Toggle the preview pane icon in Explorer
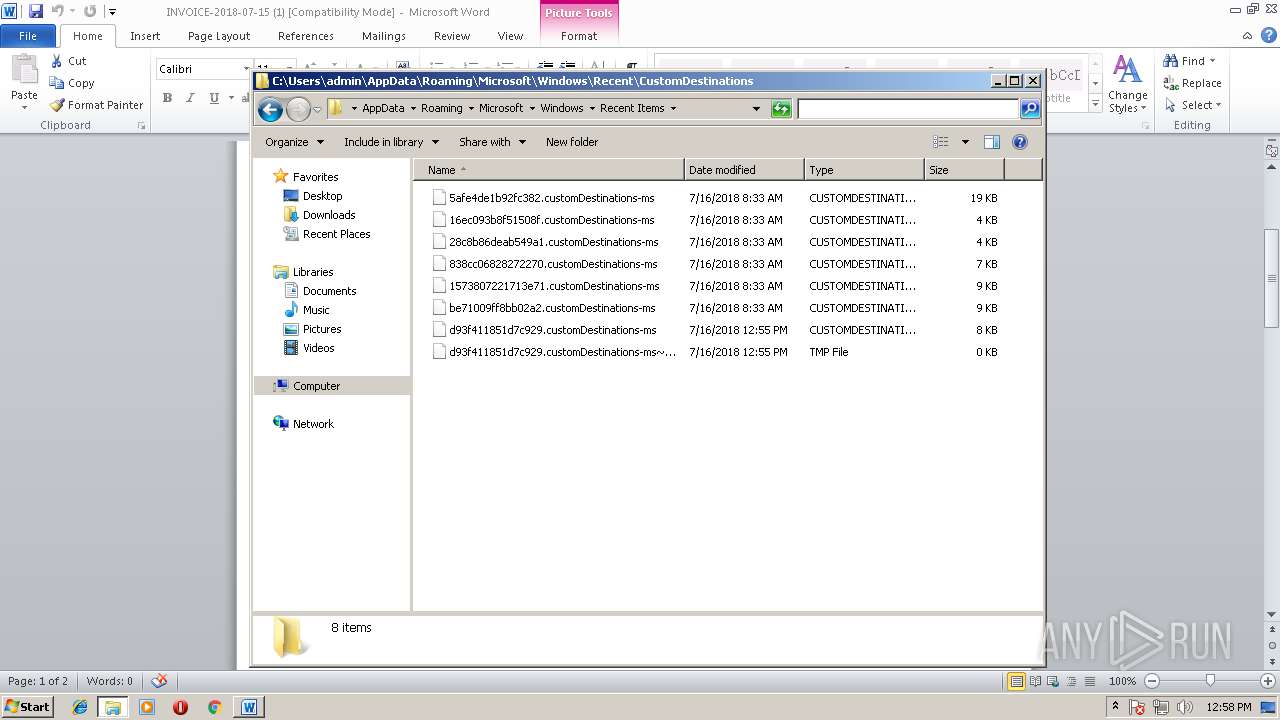Screen dimensions: 1280x720 click(992, 142)
